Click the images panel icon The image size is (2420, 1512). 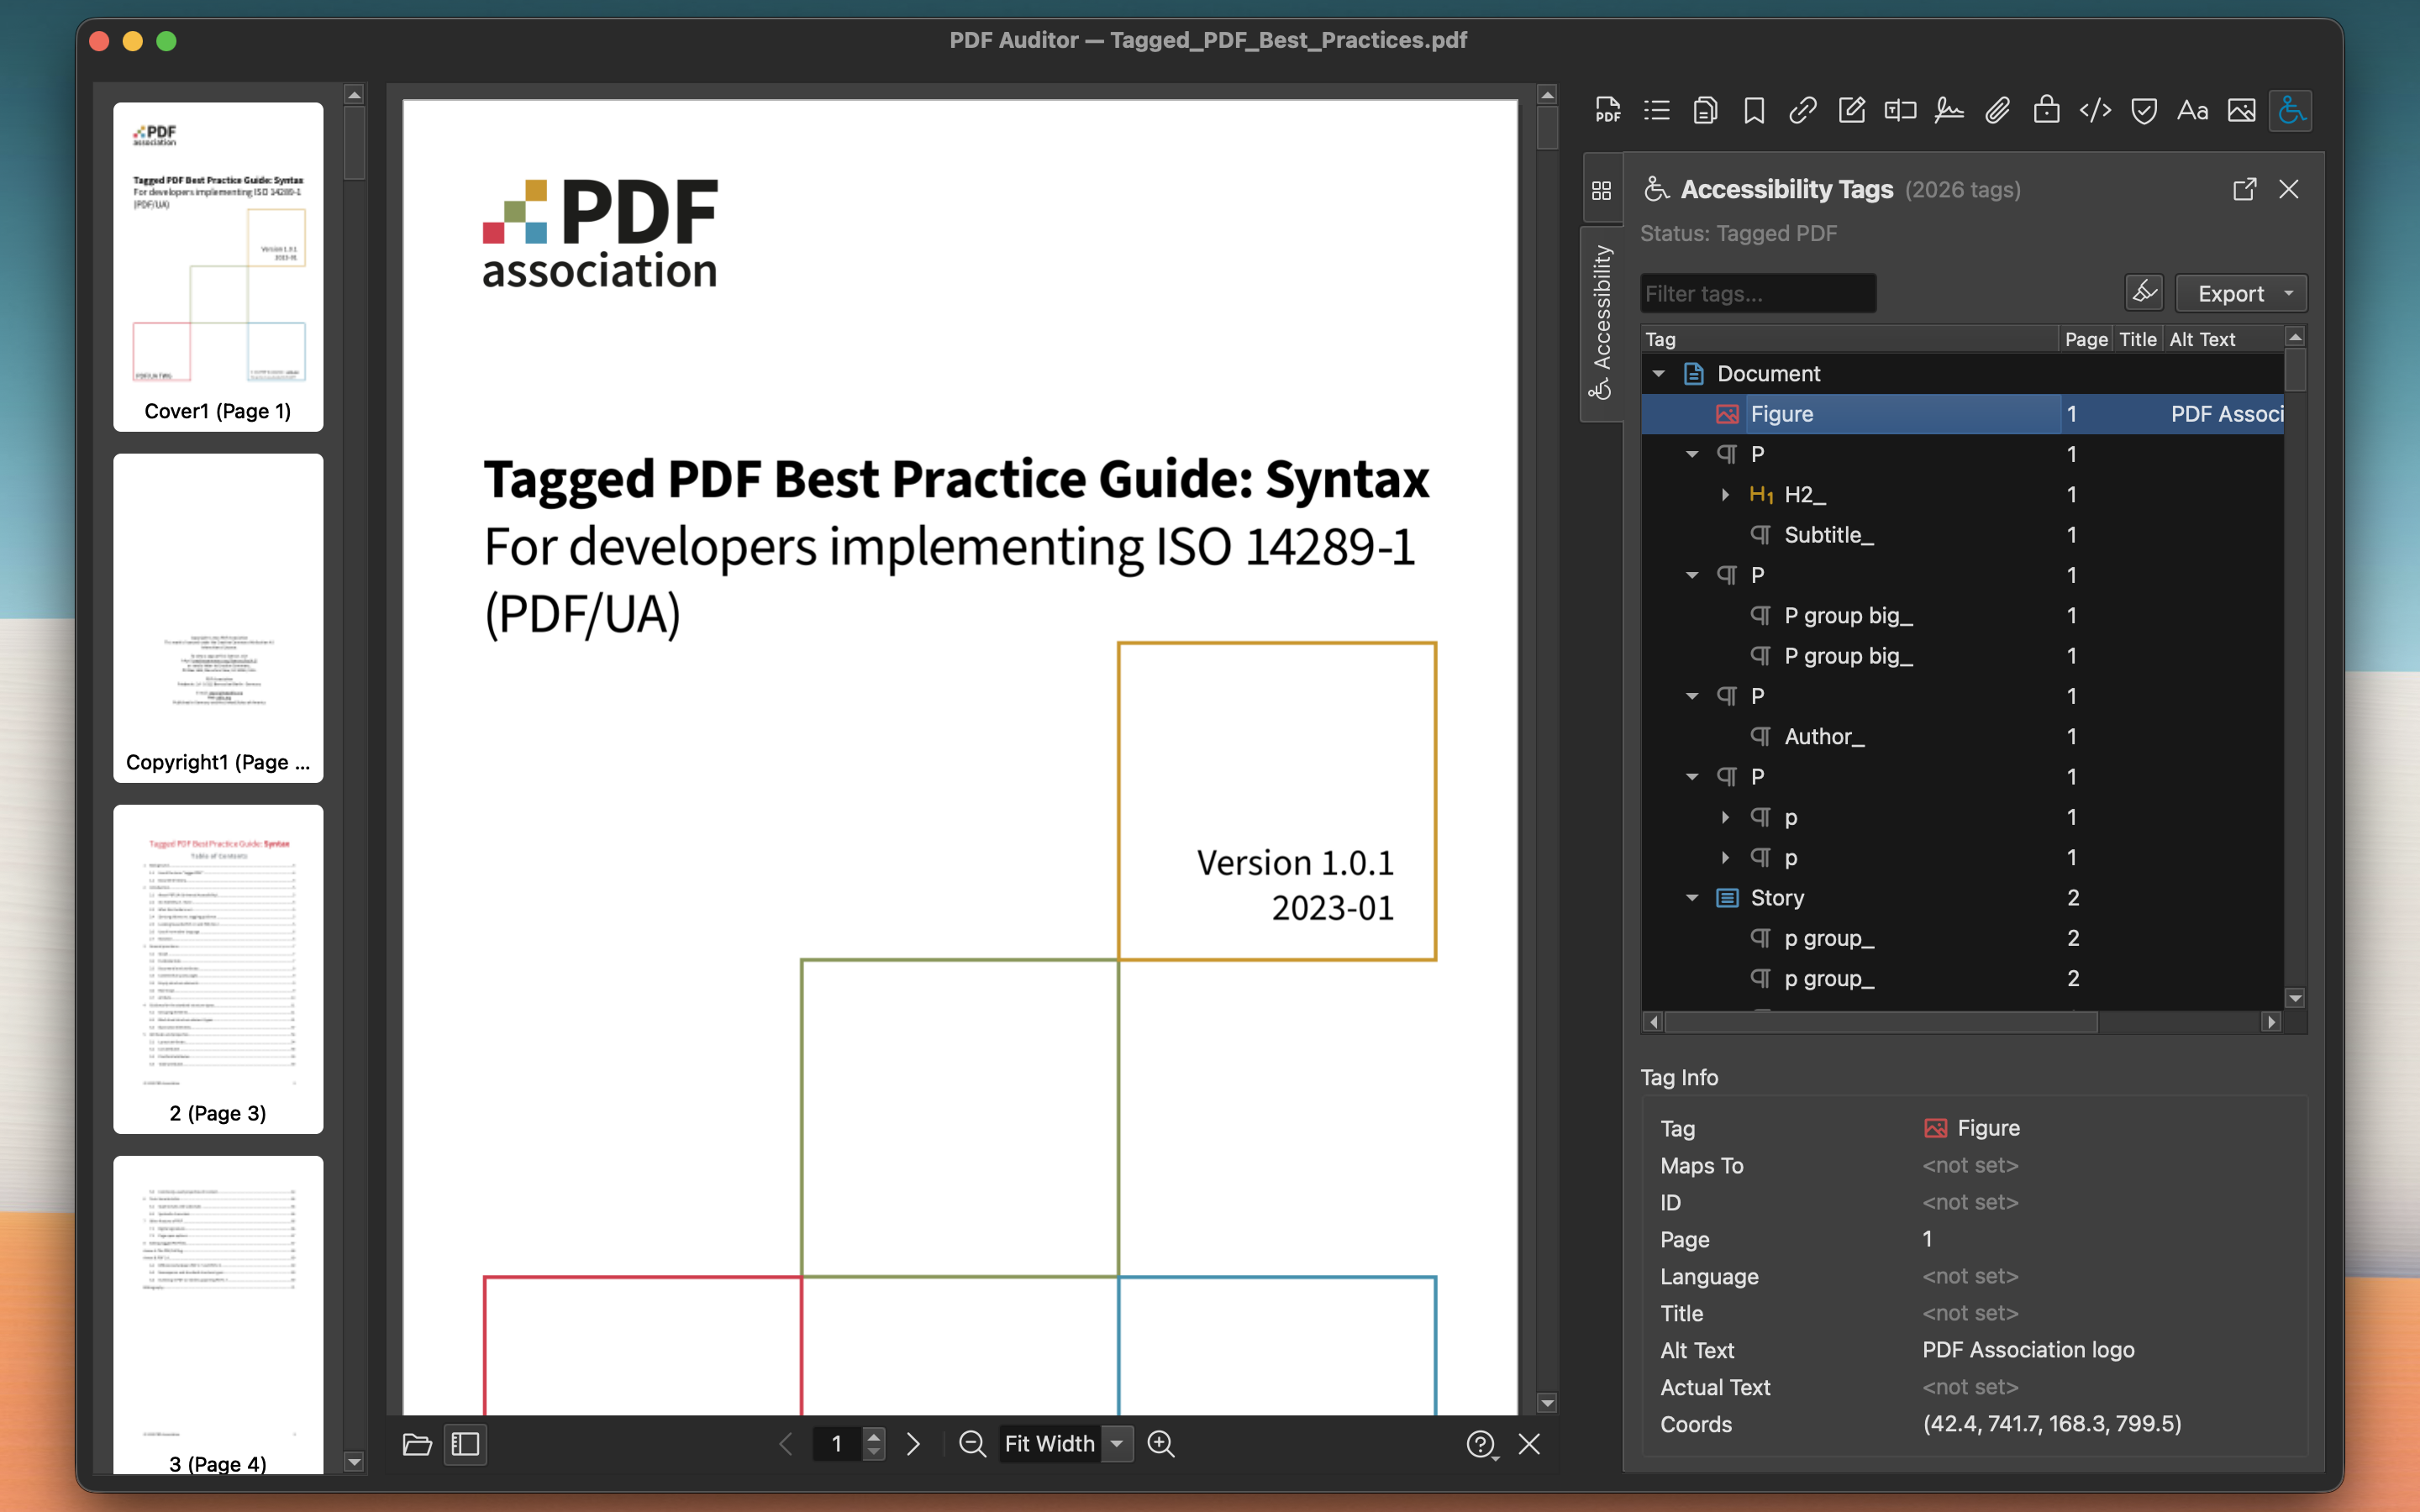coord(2241,110)
